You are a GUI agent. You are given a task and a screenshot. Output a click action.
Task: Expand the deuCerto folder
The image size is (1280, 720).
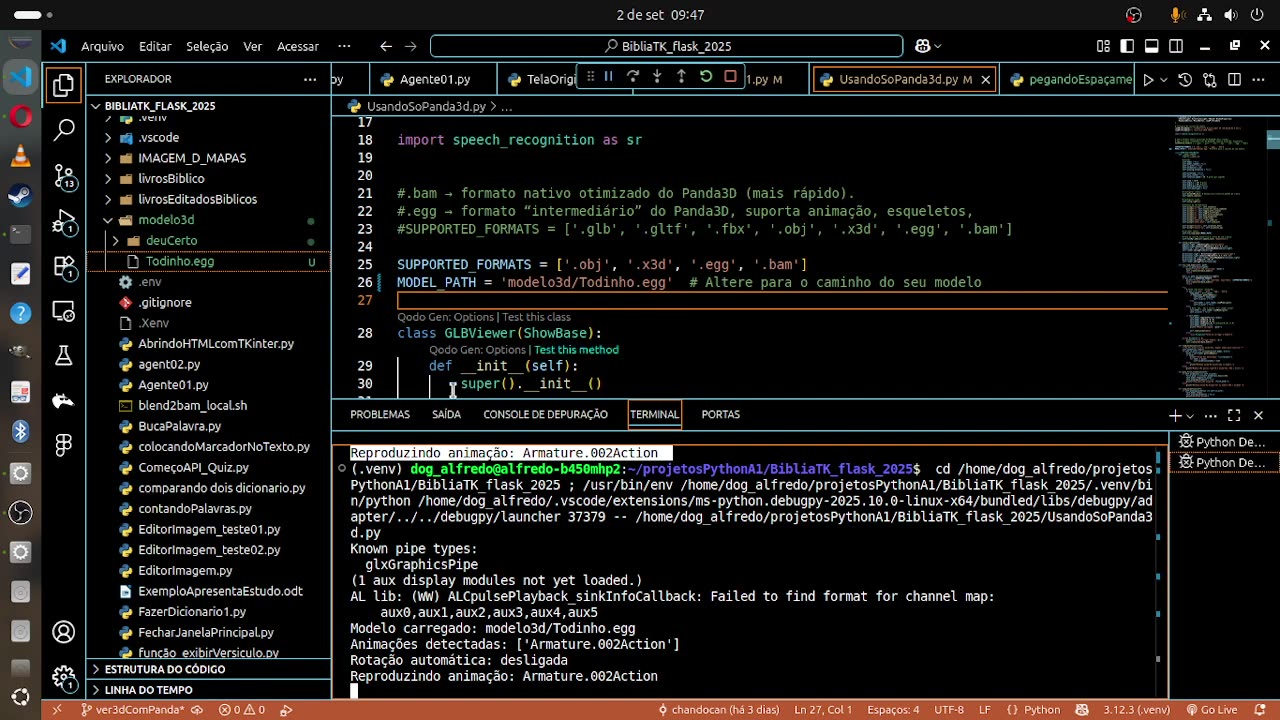pyautogui.click(x=115, y=241)
